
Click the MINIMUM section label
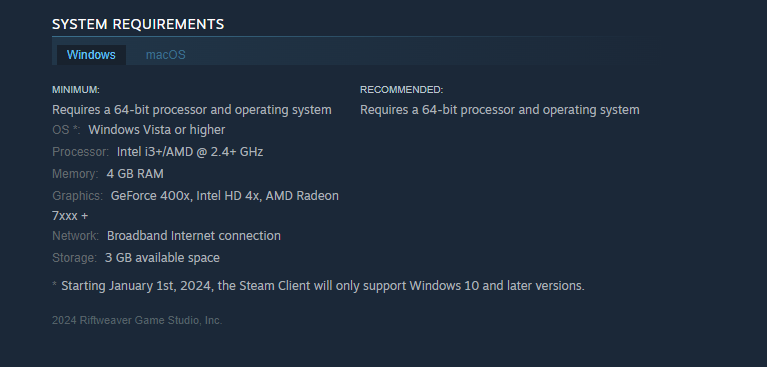[x=76, y=90]
